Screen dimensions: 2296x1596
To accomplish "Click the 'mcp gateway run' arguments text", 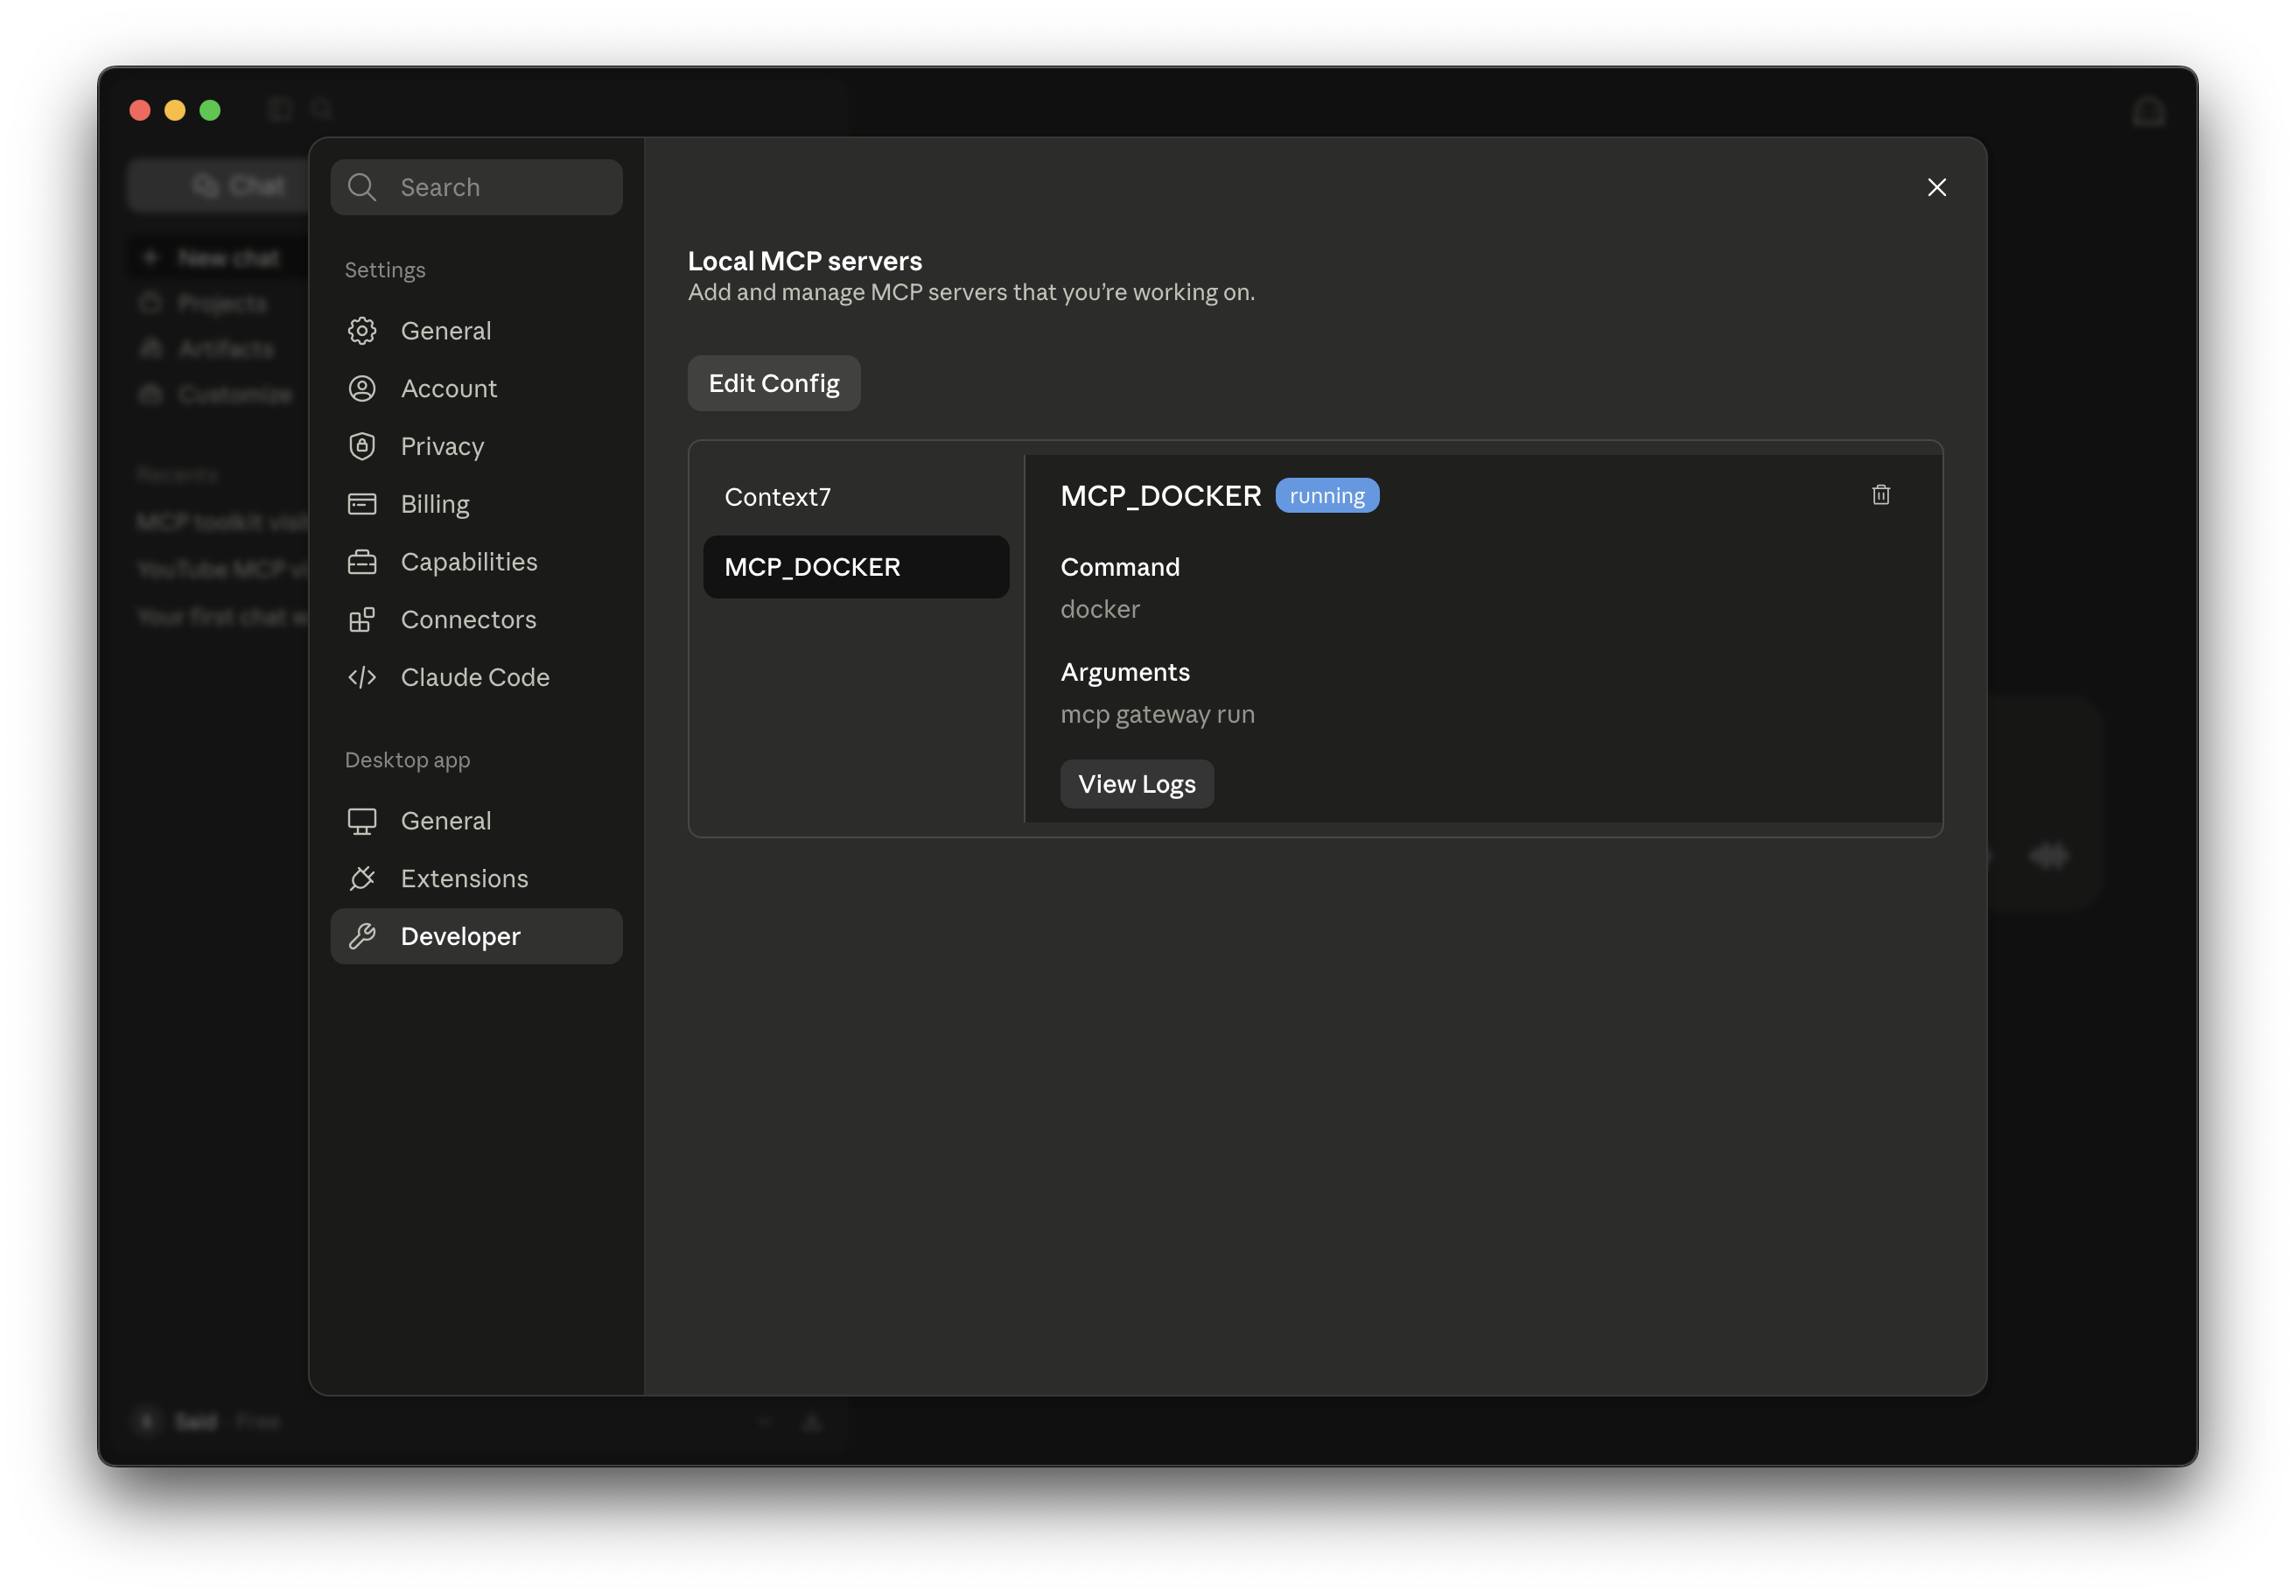I will 1157,714.
